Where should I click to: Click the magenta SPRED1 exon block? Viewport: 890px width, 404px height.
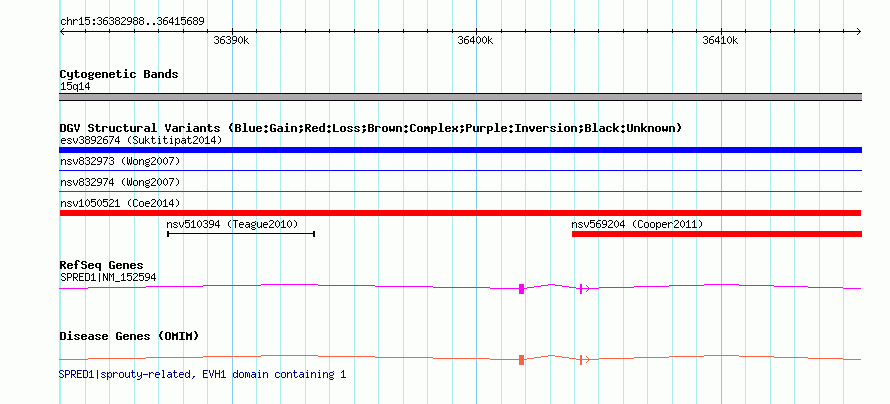click(x=522, y=289)
